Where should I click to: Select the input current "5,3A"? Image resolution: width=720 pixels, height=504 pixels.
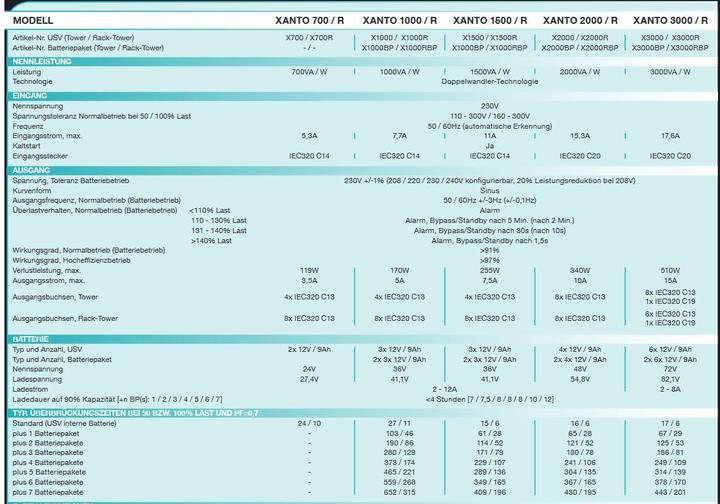coord(309,136)
